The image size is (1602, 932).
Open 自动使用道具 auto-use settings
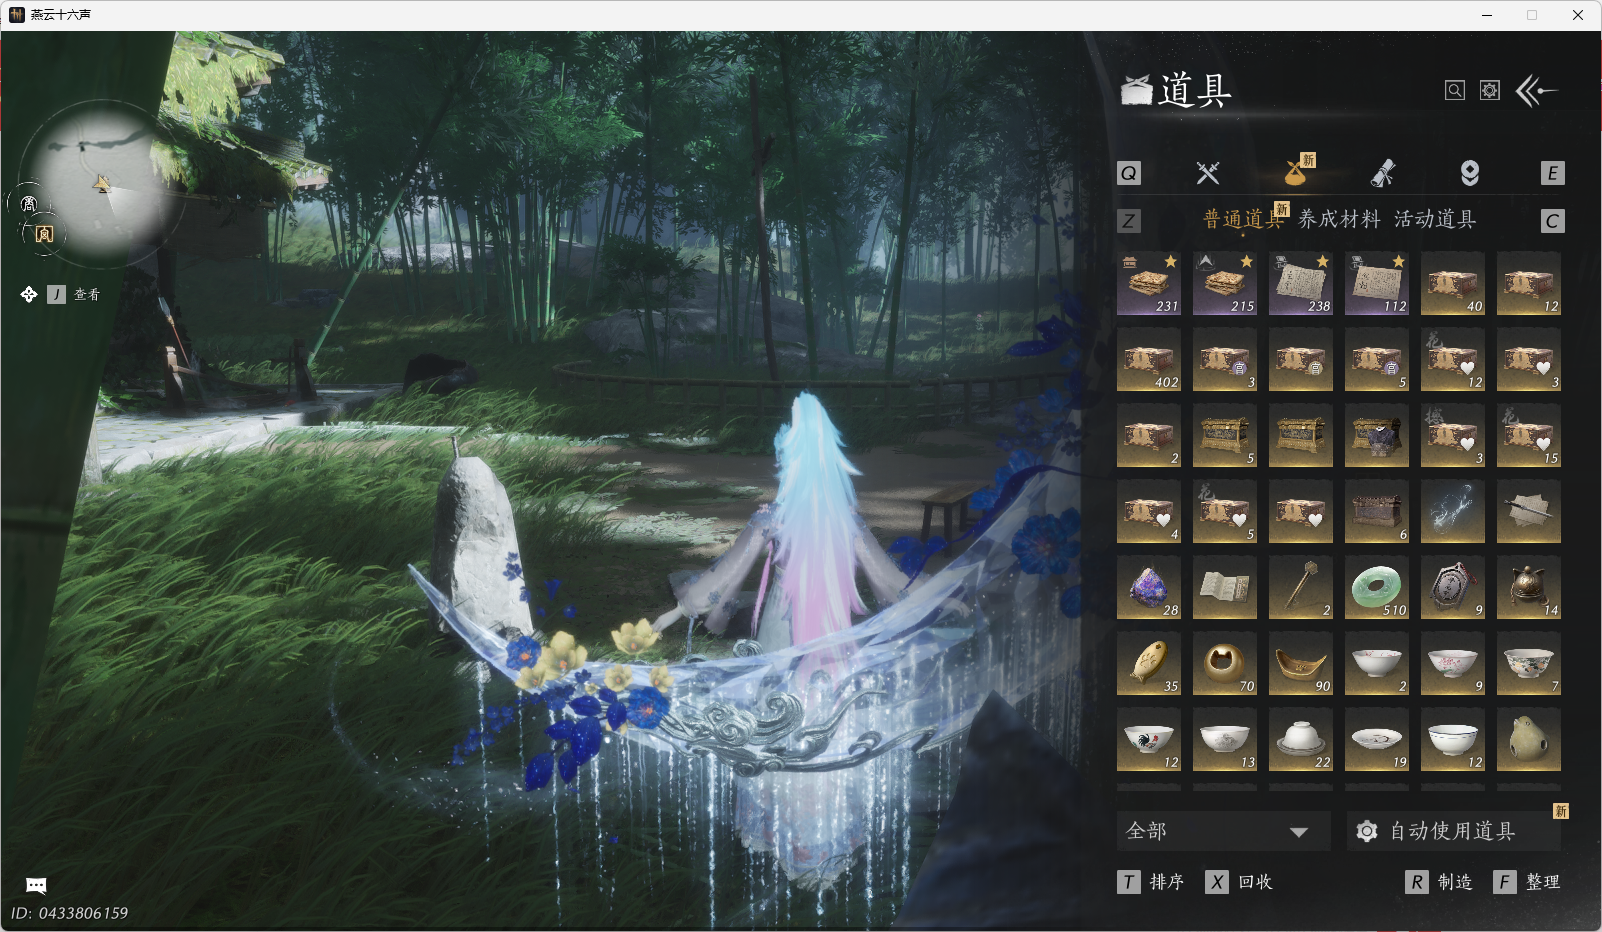[1452, 831]
